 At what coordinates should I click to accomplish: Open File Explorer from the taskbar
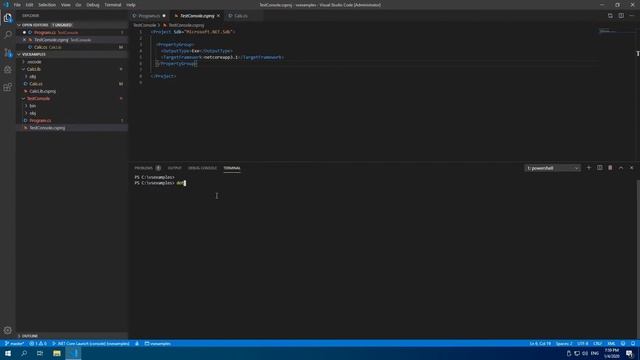coord(57,353)
